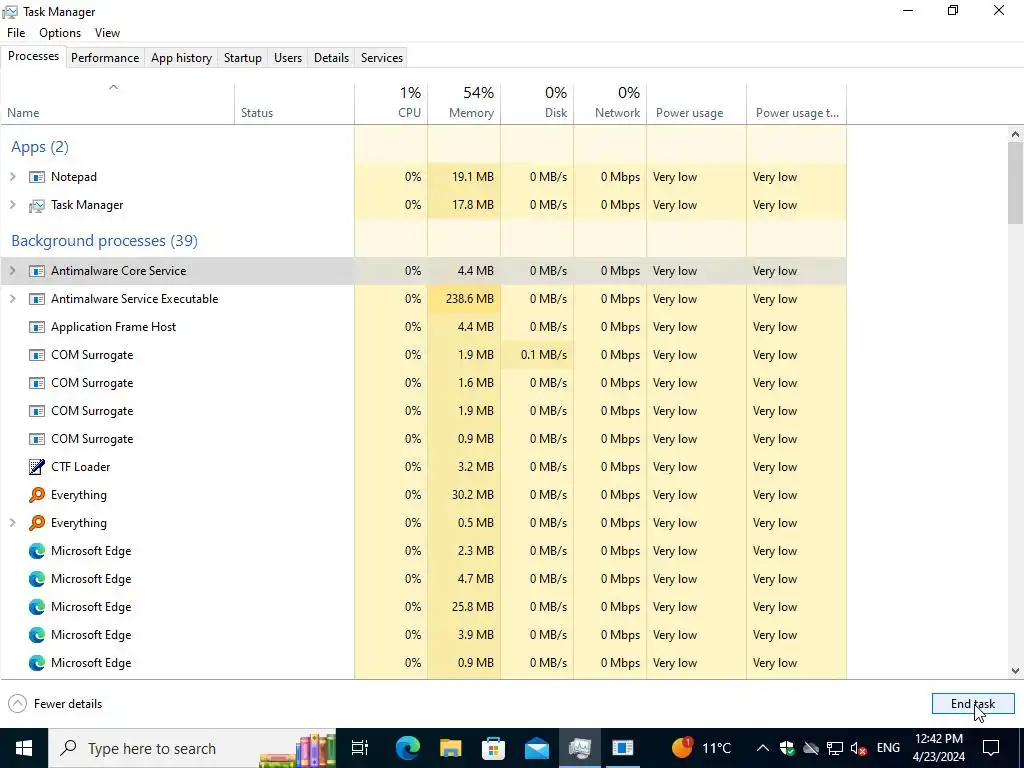
Task: Show hidden system tray icons
Action: coord(762,748)
